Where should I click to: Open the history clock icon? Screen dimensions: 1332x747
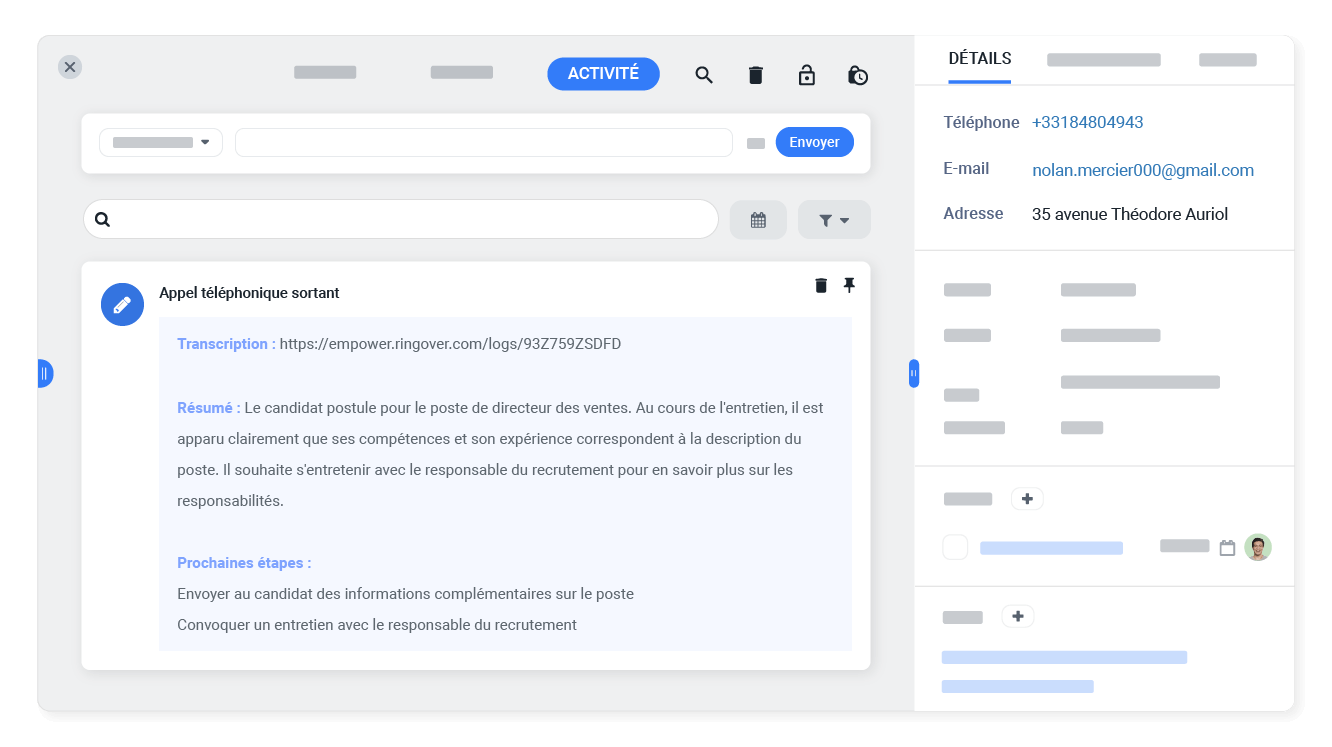(x=858, y=74)
